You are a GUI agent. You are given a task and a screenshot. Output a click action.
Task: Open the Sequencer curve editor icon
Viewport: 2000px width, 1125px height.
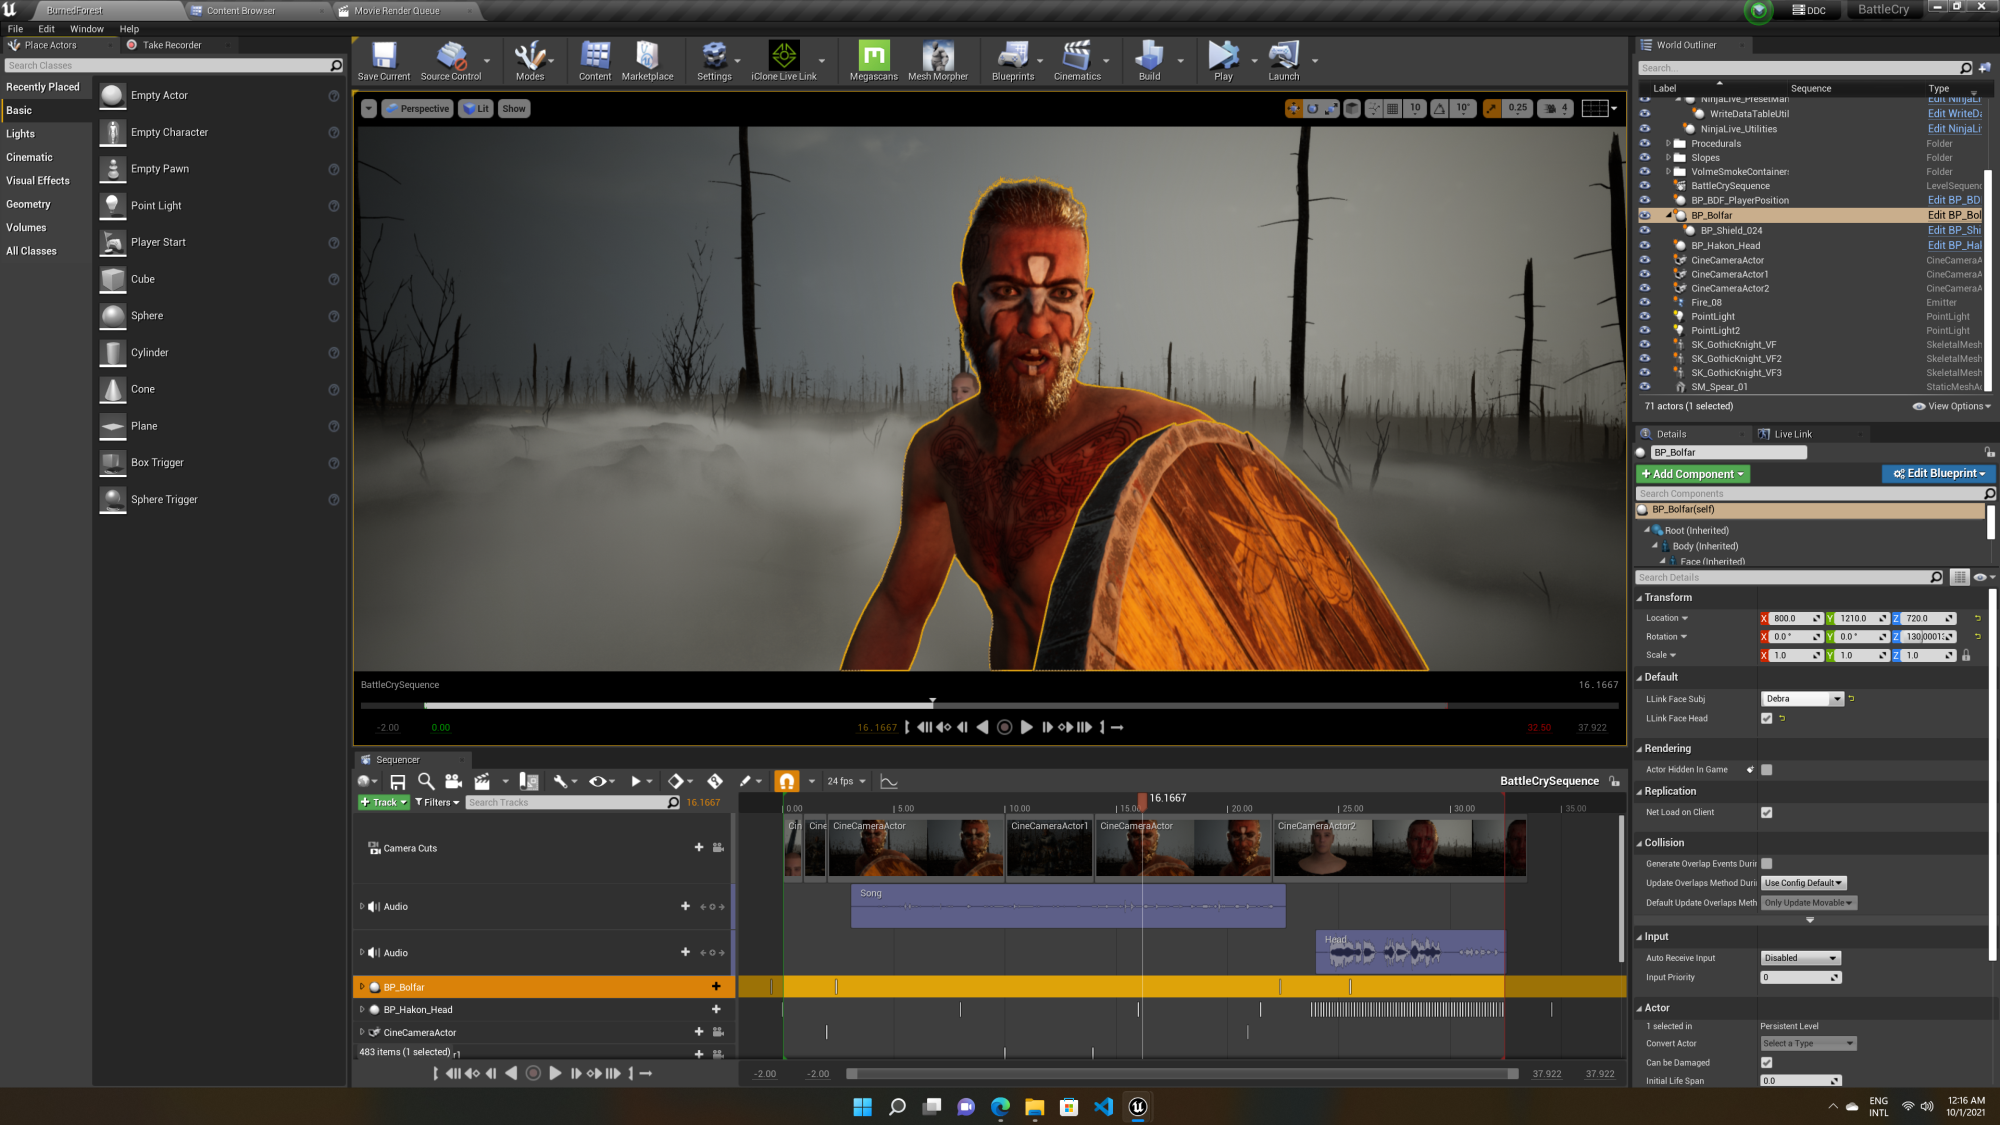(889, 781)
